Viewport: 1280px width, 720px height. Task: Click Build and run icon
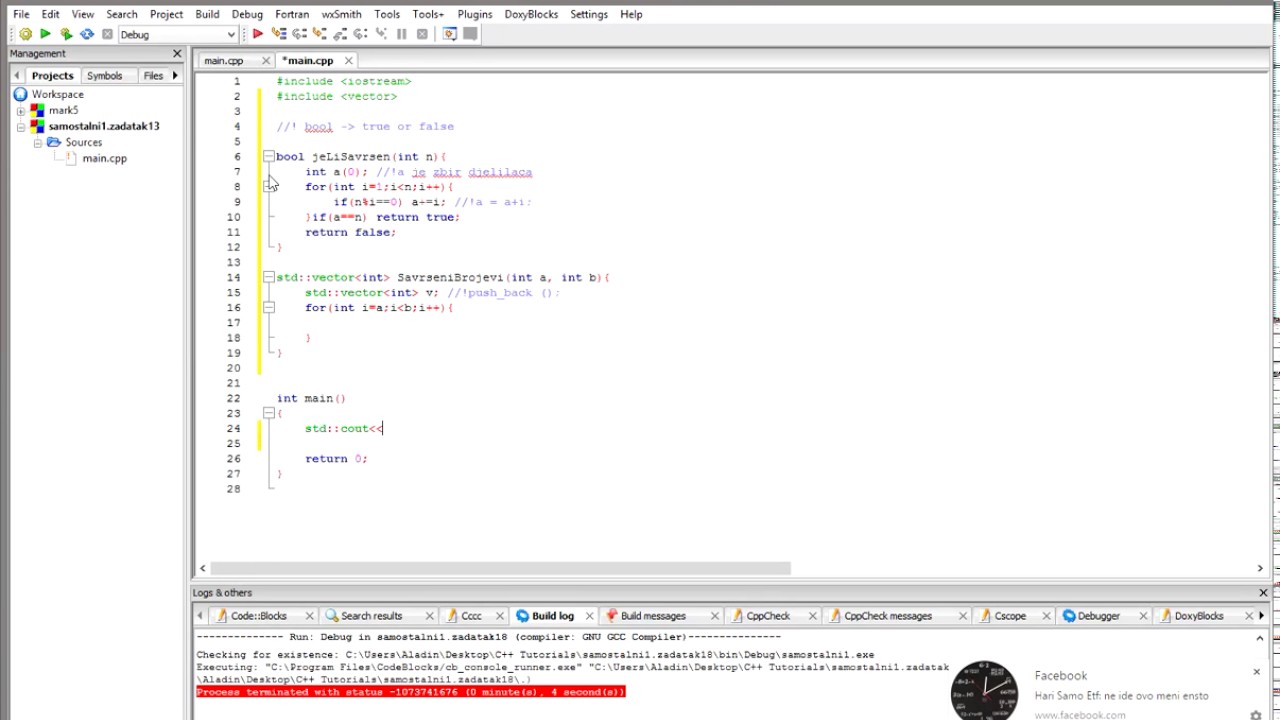66,34
